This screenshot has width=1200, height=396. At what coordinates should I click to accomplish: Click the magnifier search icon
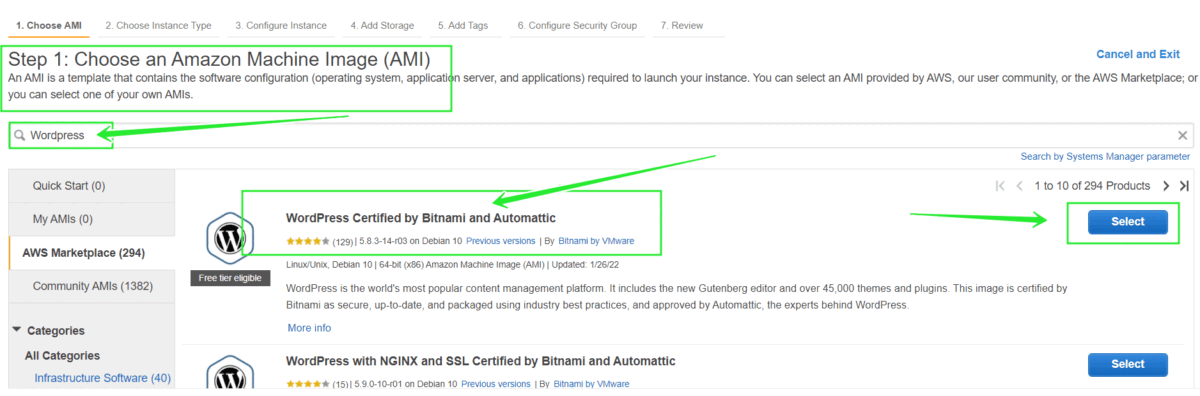[19, 135]
